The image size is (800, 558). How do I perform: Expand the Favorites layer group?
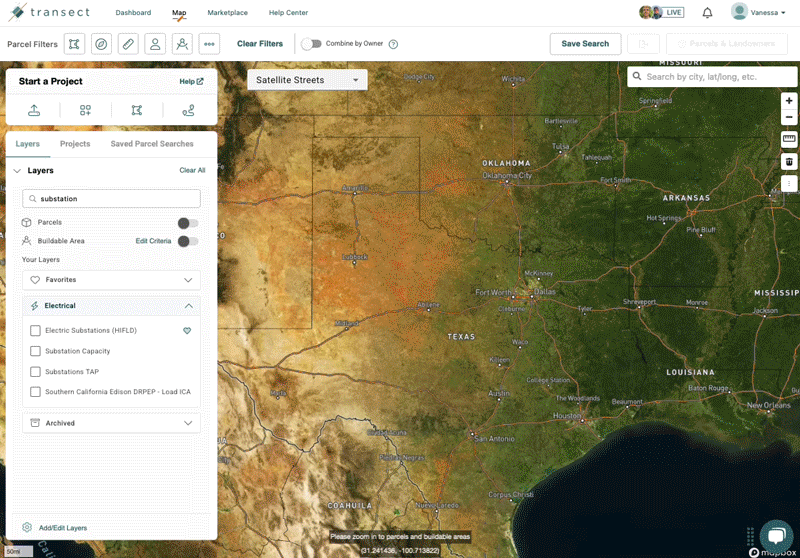pos(111,280)
